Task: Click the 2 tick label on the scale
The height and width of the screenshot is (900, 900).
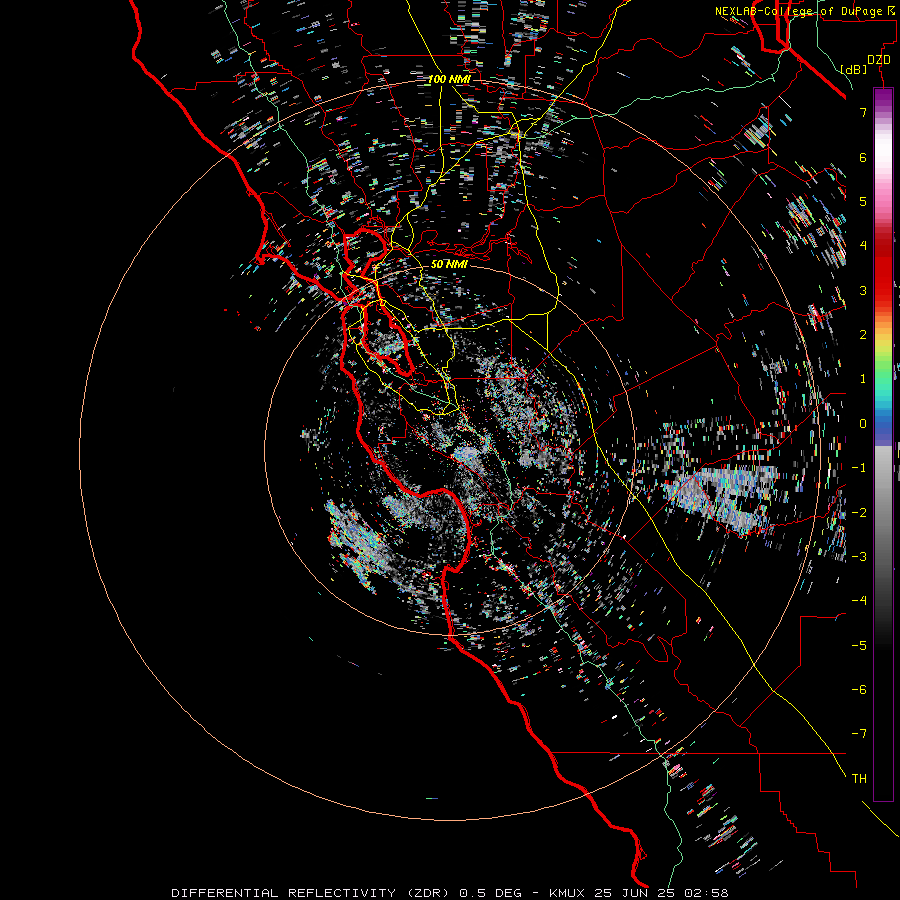Action: (863, 335)
